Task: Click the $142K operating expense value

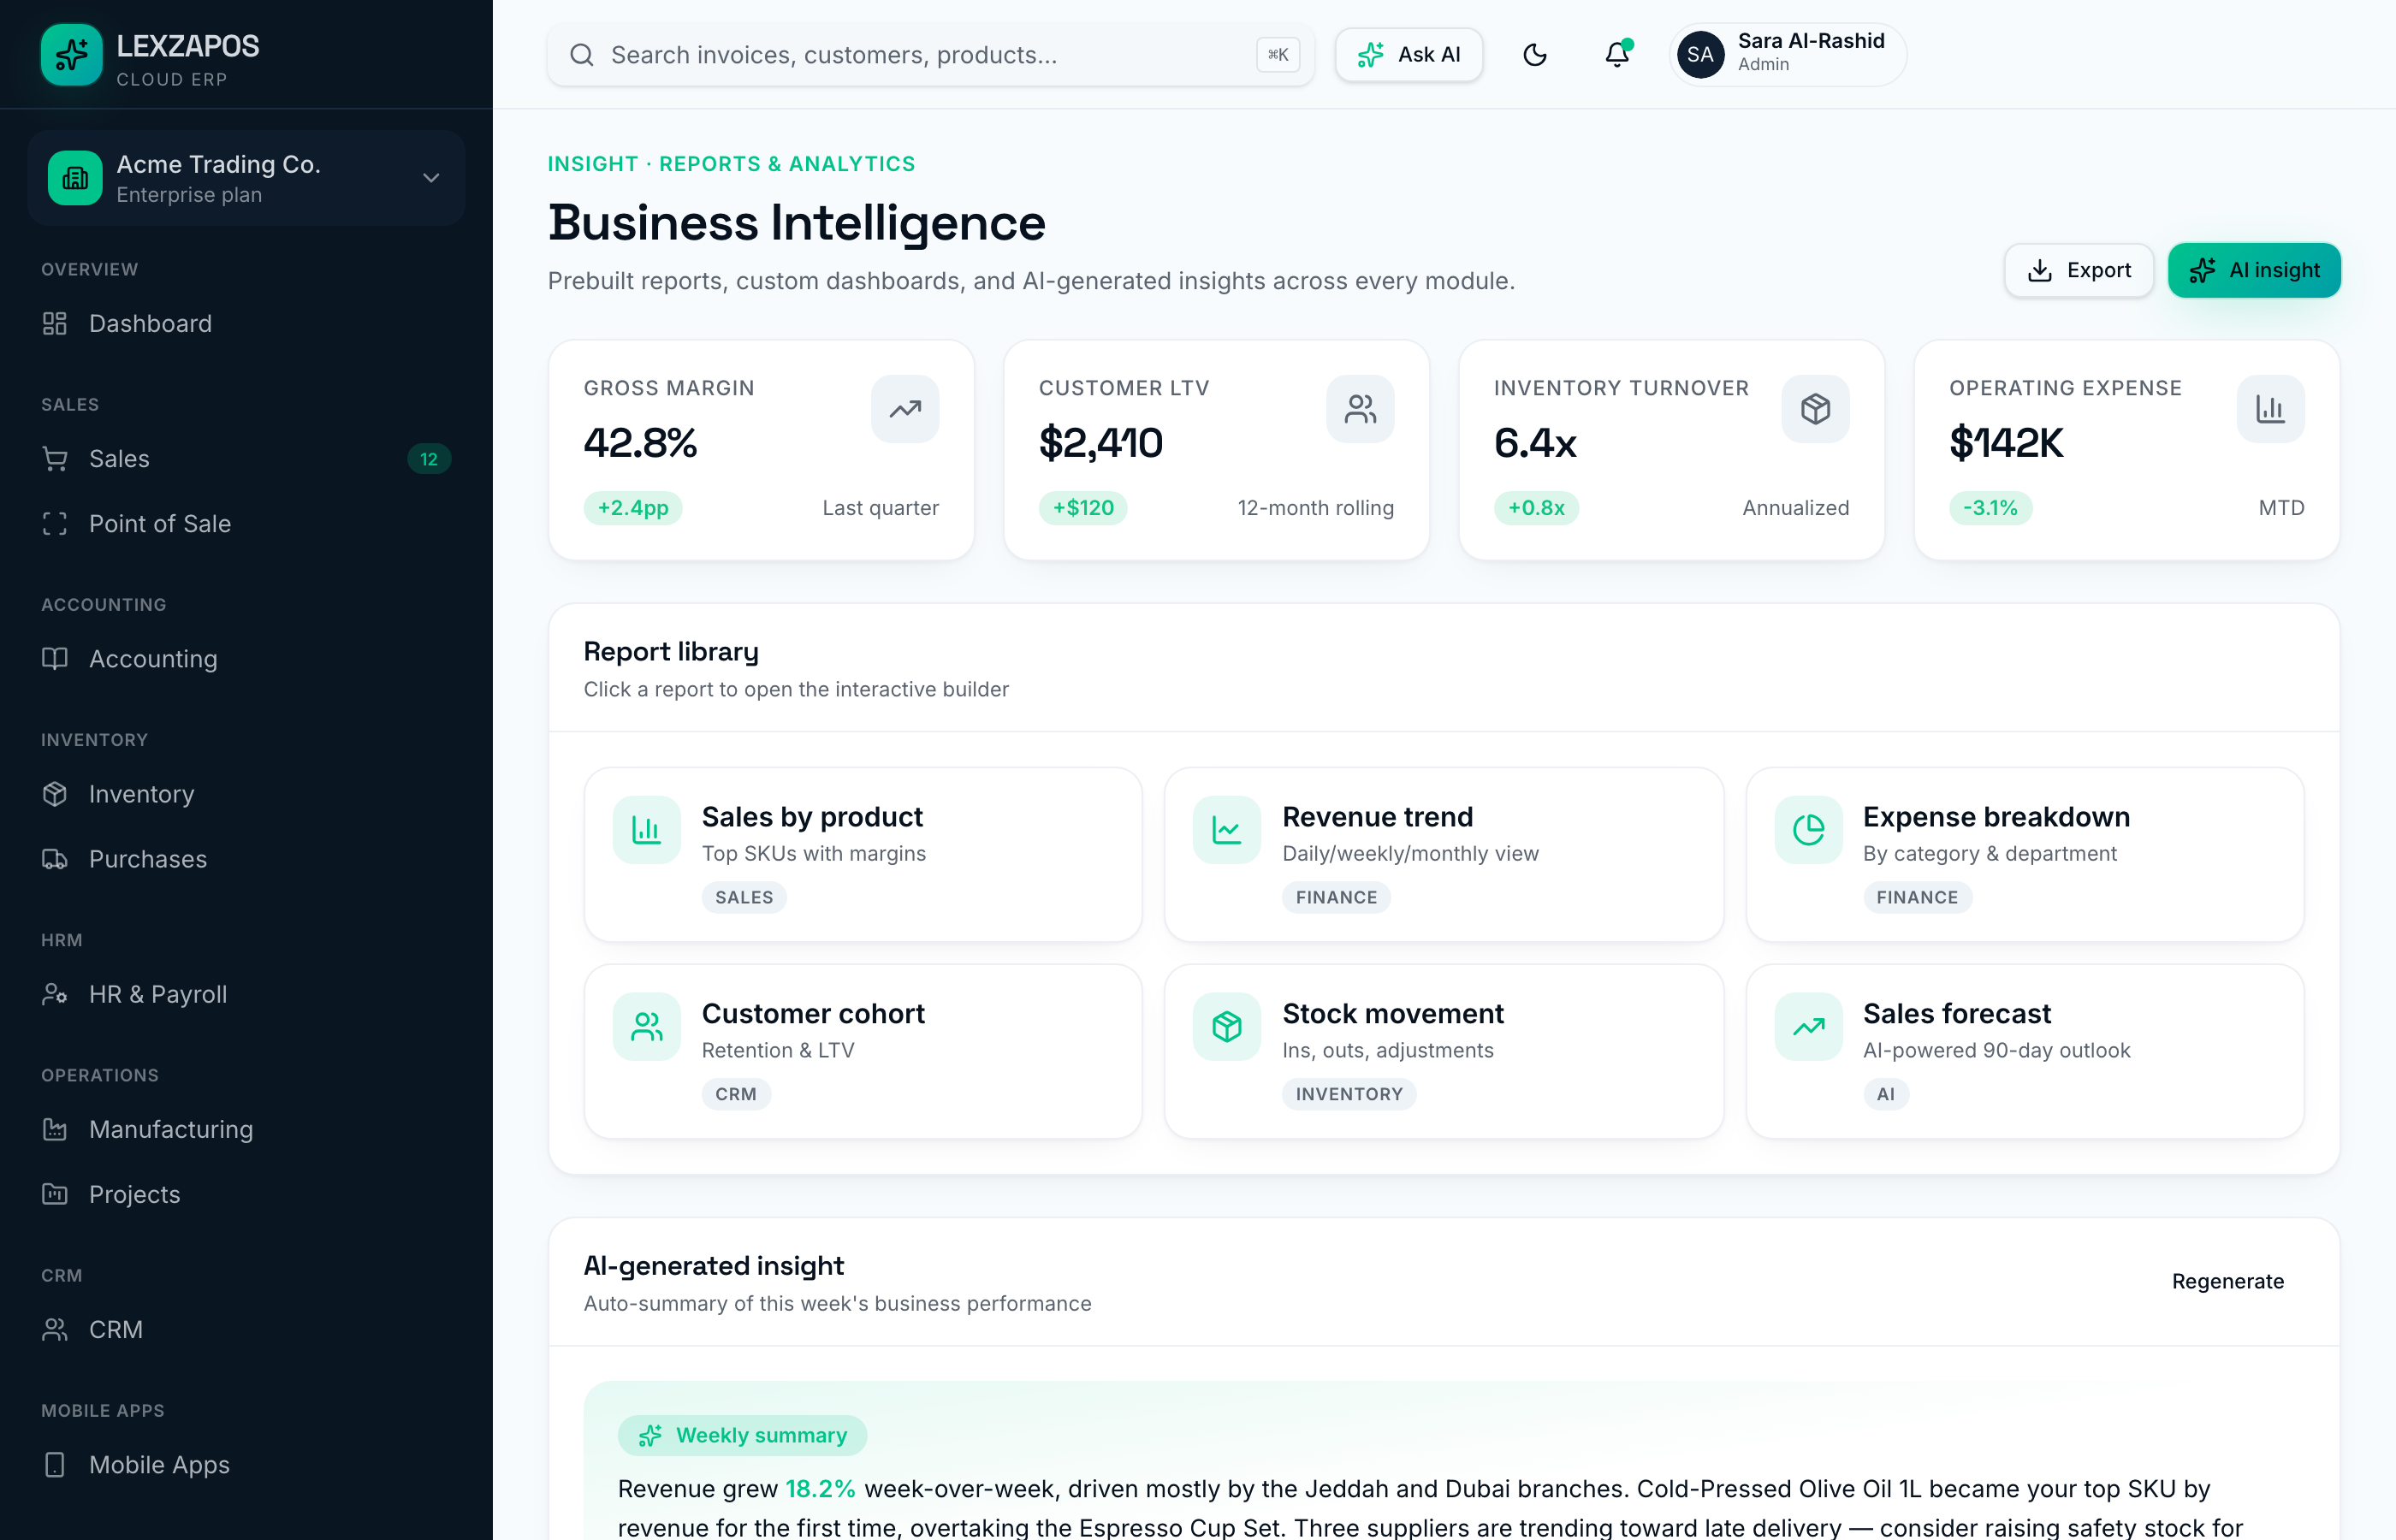Action: pyautogui.click(x=2006, y=443)
